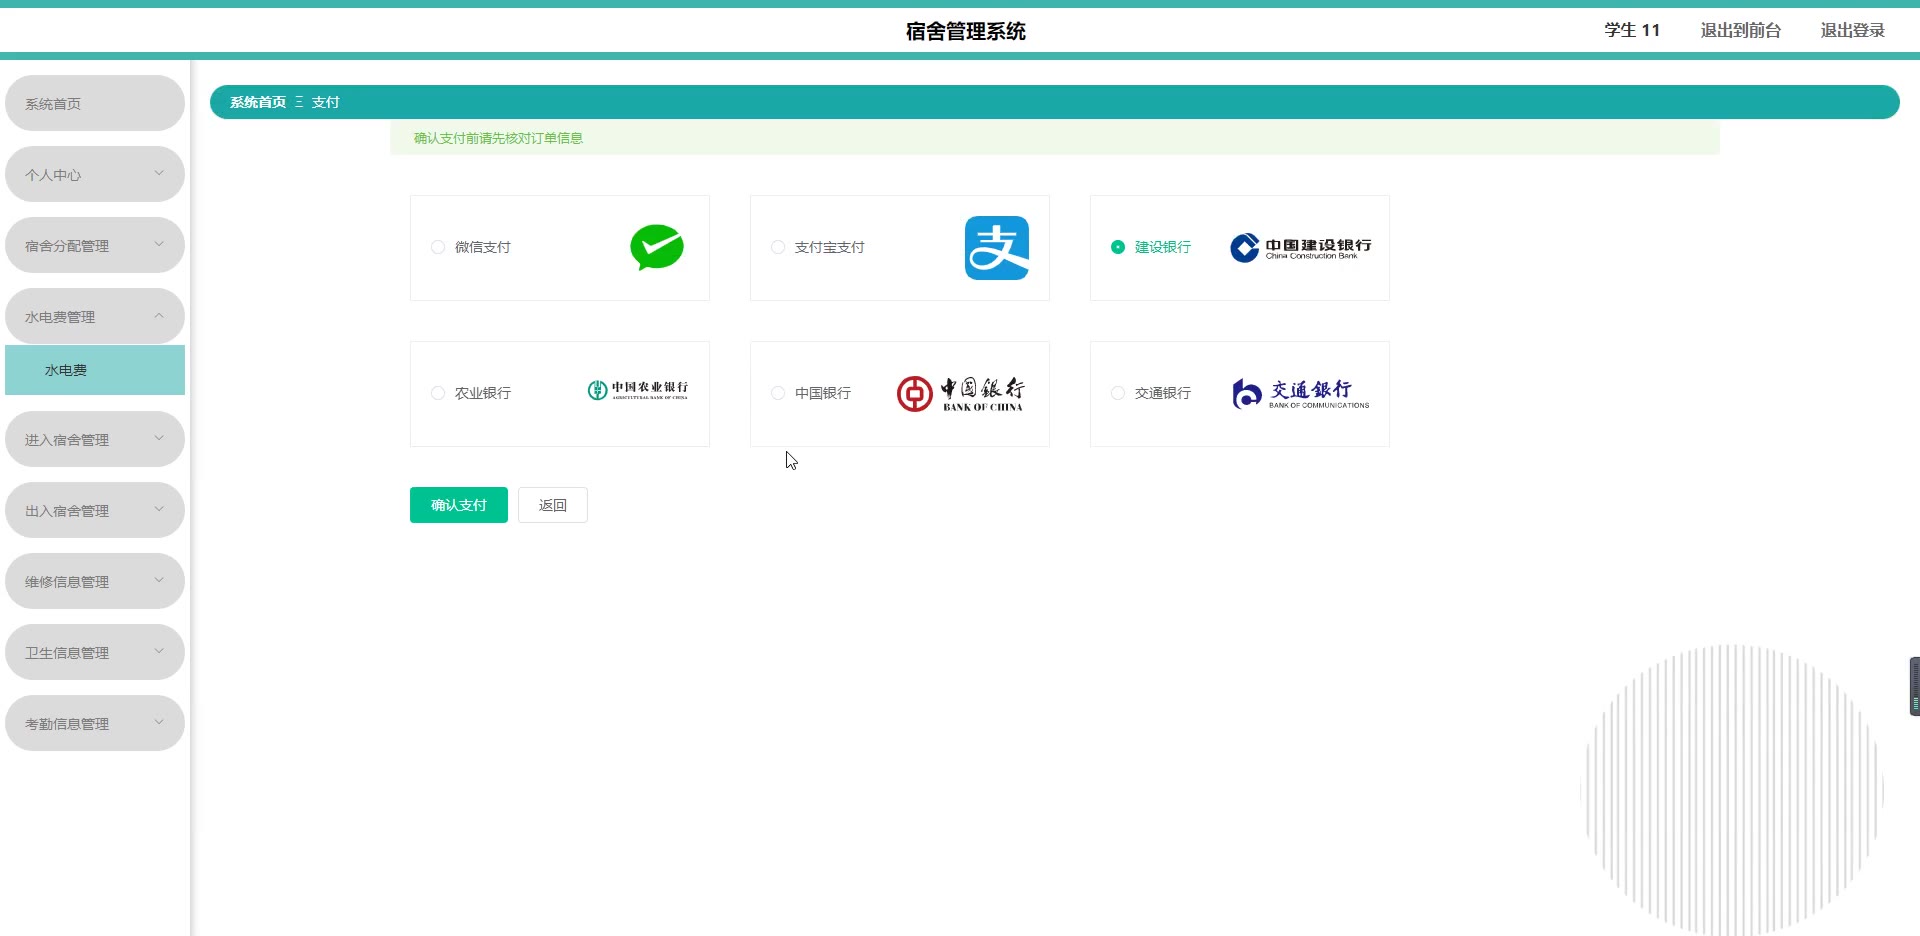The width and height of the screenshot is (1920, 936).
Task: Expand the 维修信息管理 menu arrow
Action: (159, 580)
